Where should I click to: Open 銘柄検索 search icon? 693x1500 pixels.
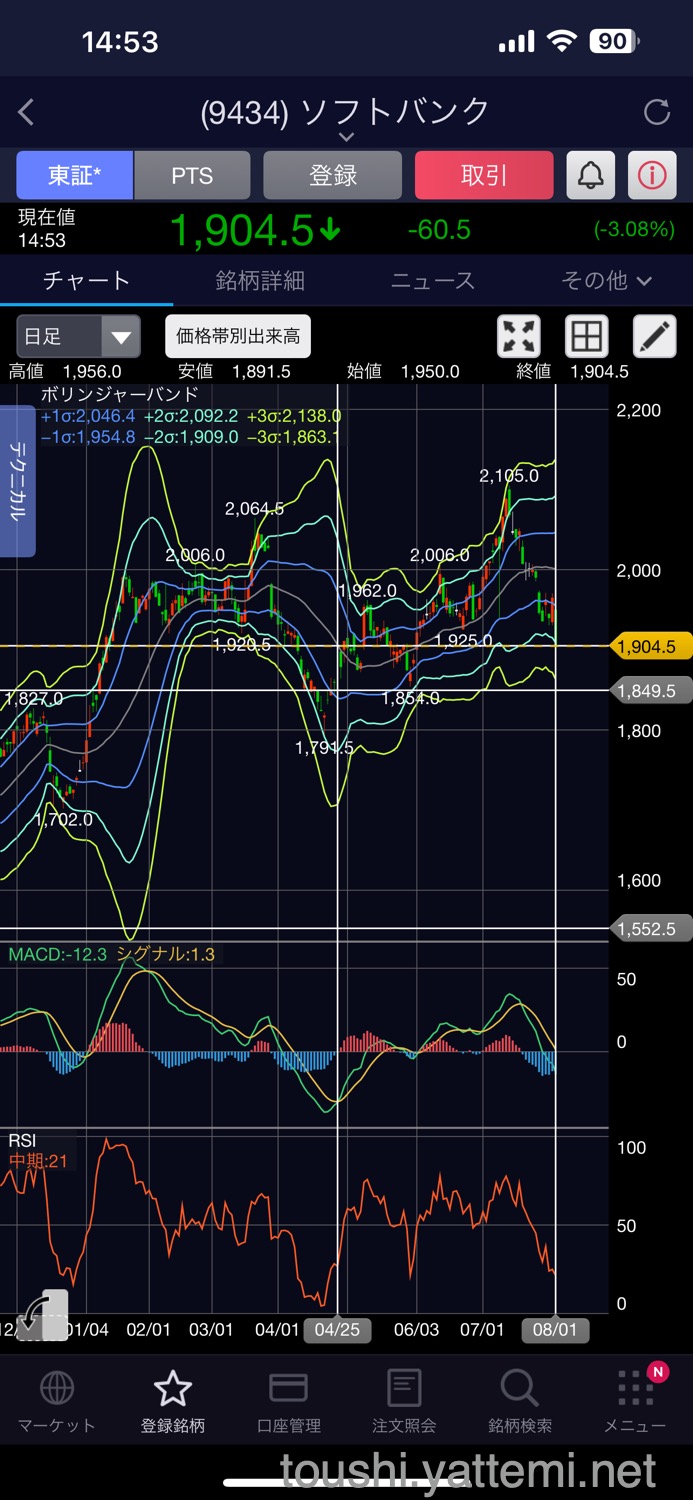click(x=519, y=1402)
